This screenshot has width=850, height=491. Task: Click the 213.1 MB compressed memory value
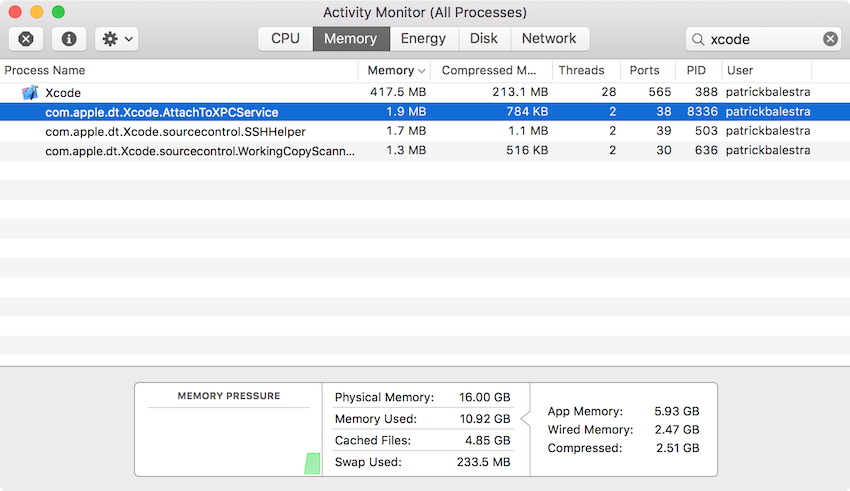click(x=520, y=92)
